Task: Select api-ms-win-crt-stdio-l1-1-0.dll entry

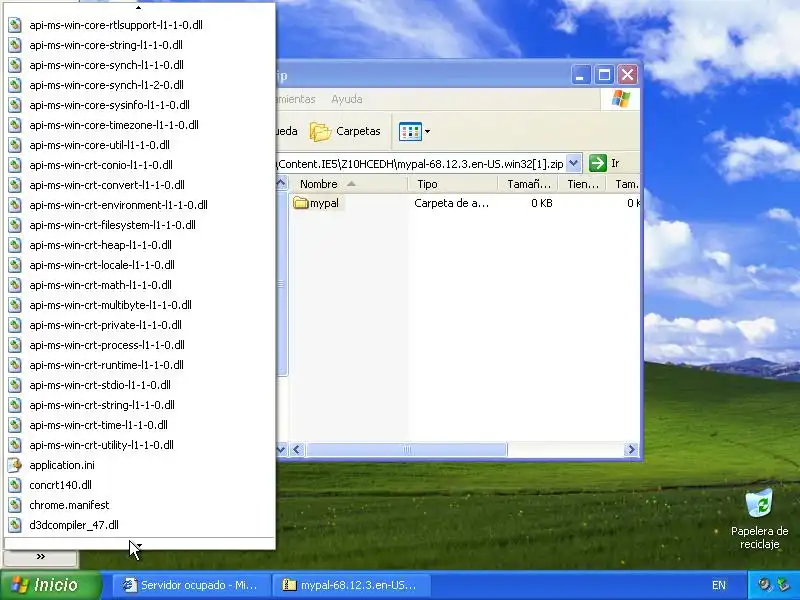Action: click(100, 385)
